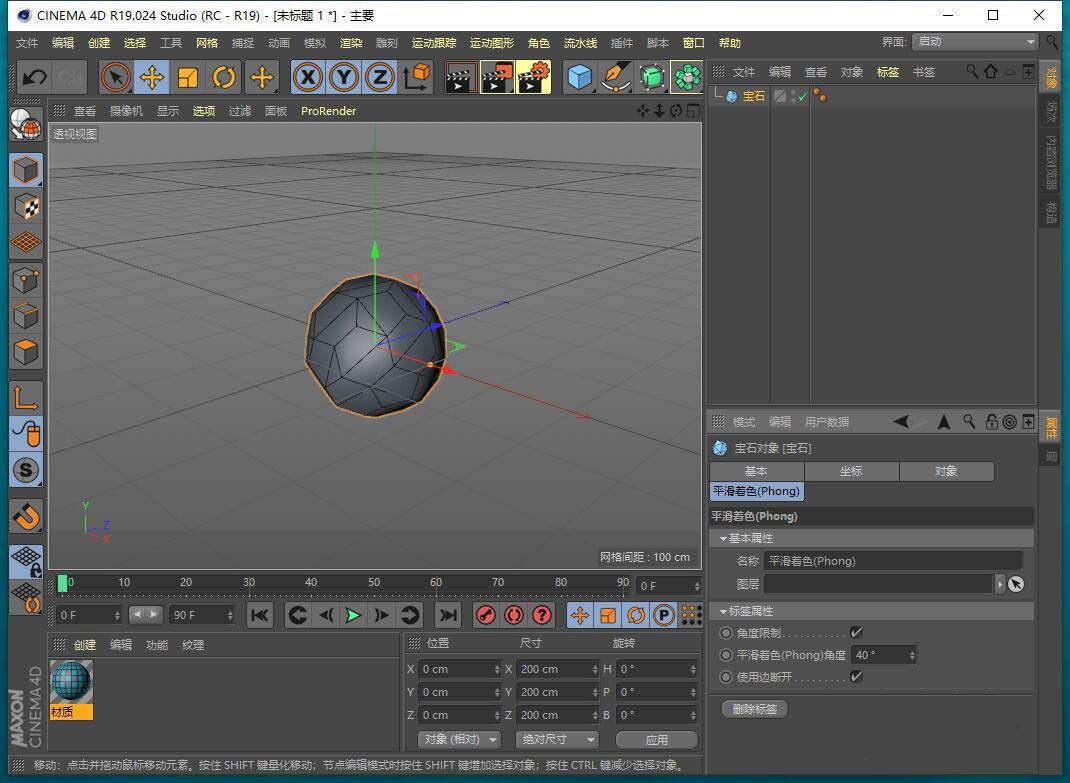Screen dimensions: 1070x783
Task: Toggle X axis lock
Action: click(x=308, y=77)
